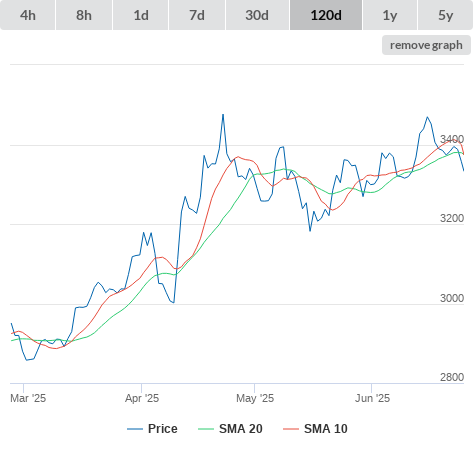Viewport: 474px width, 455px height.
Task: Click the Mar '25 axis label
Action: [28, 398]
